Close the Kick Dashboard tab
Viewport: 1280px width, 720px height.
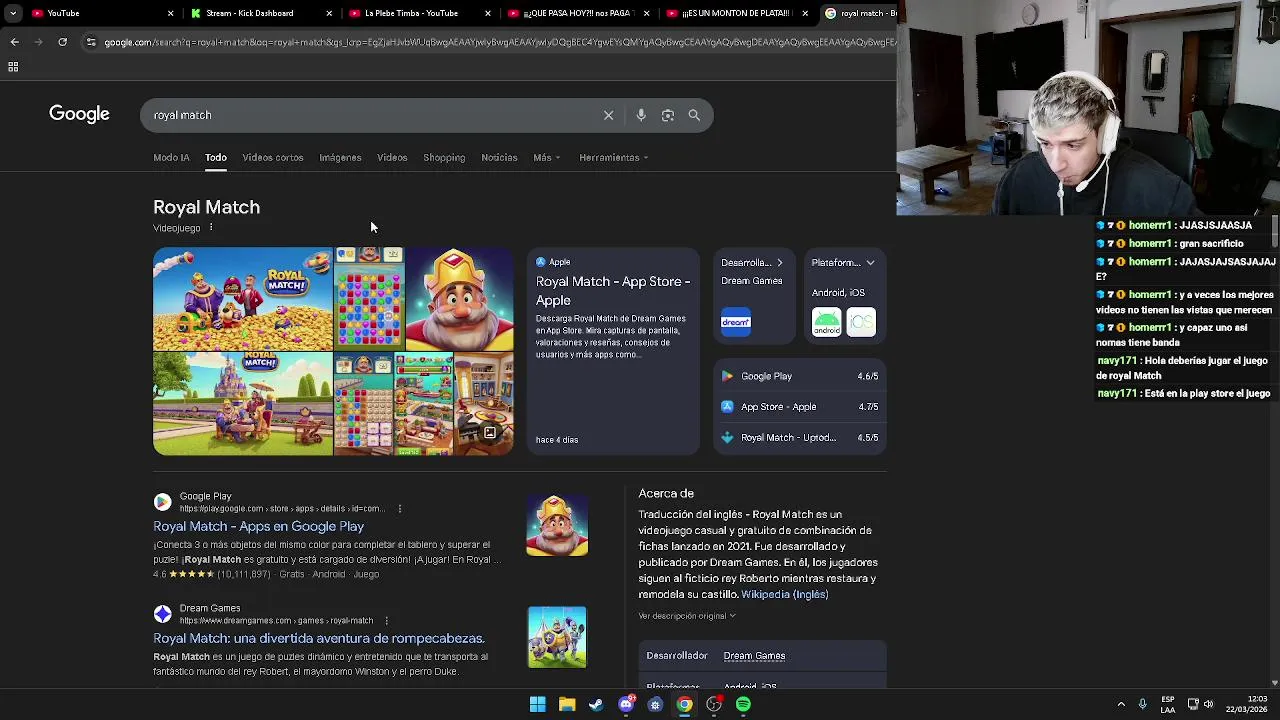tap(329, 13)
